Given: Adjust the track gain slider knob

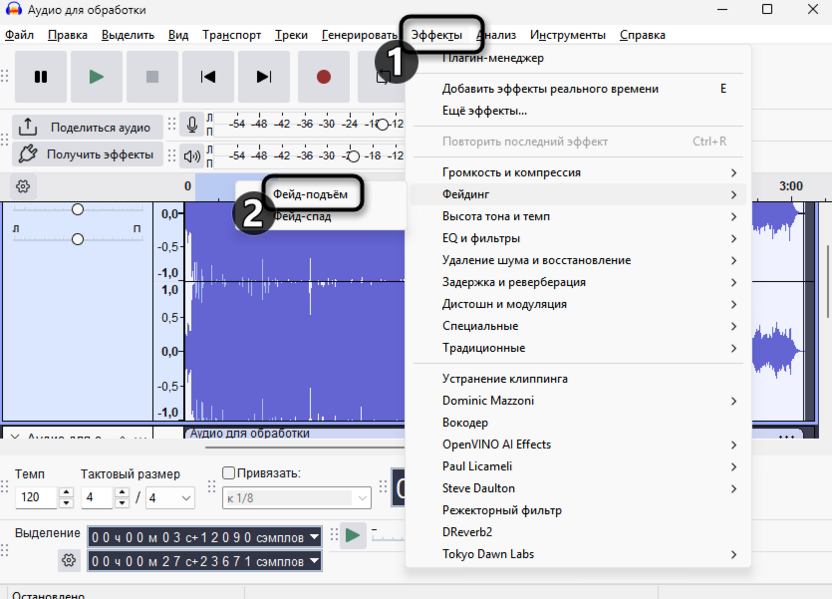Looking at the screenshot, I should click(x=77, y=209).
